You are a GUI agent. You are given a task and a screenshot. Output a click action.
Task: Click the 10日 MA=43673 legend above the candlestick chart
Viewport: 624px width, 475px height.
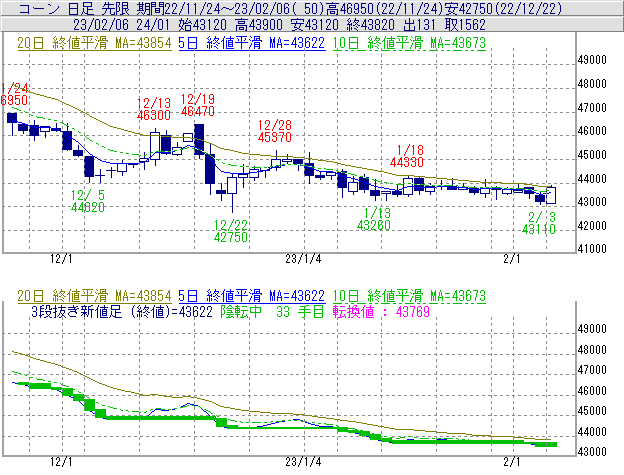point(409,43)
